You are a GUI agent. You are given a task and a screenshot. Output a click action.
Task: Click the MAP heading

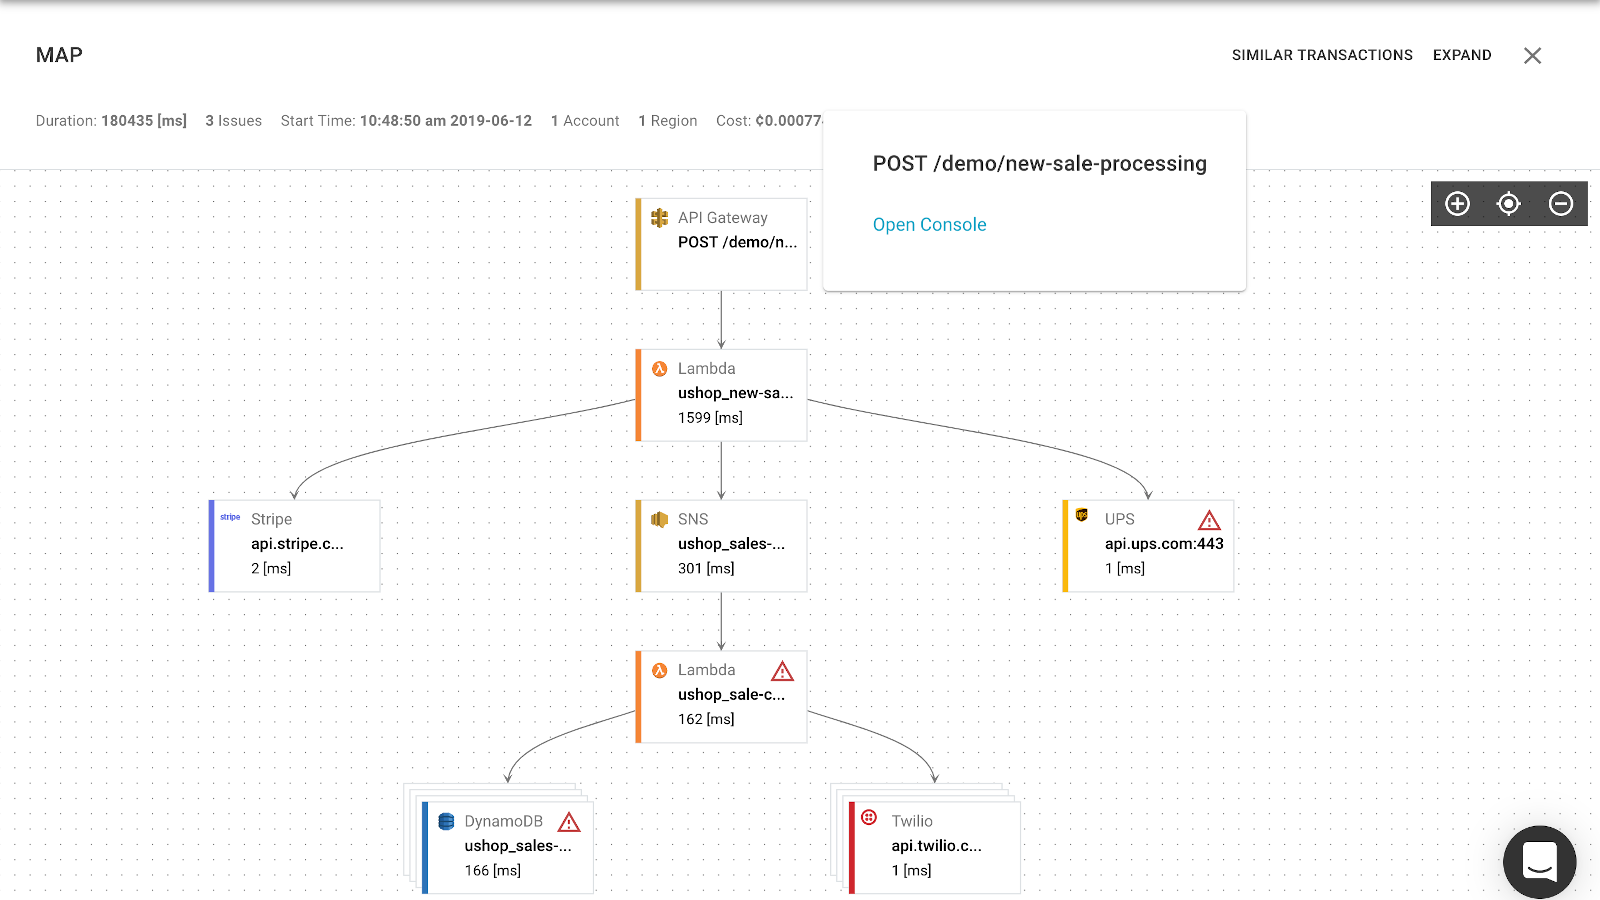click(x=59, y=56)
